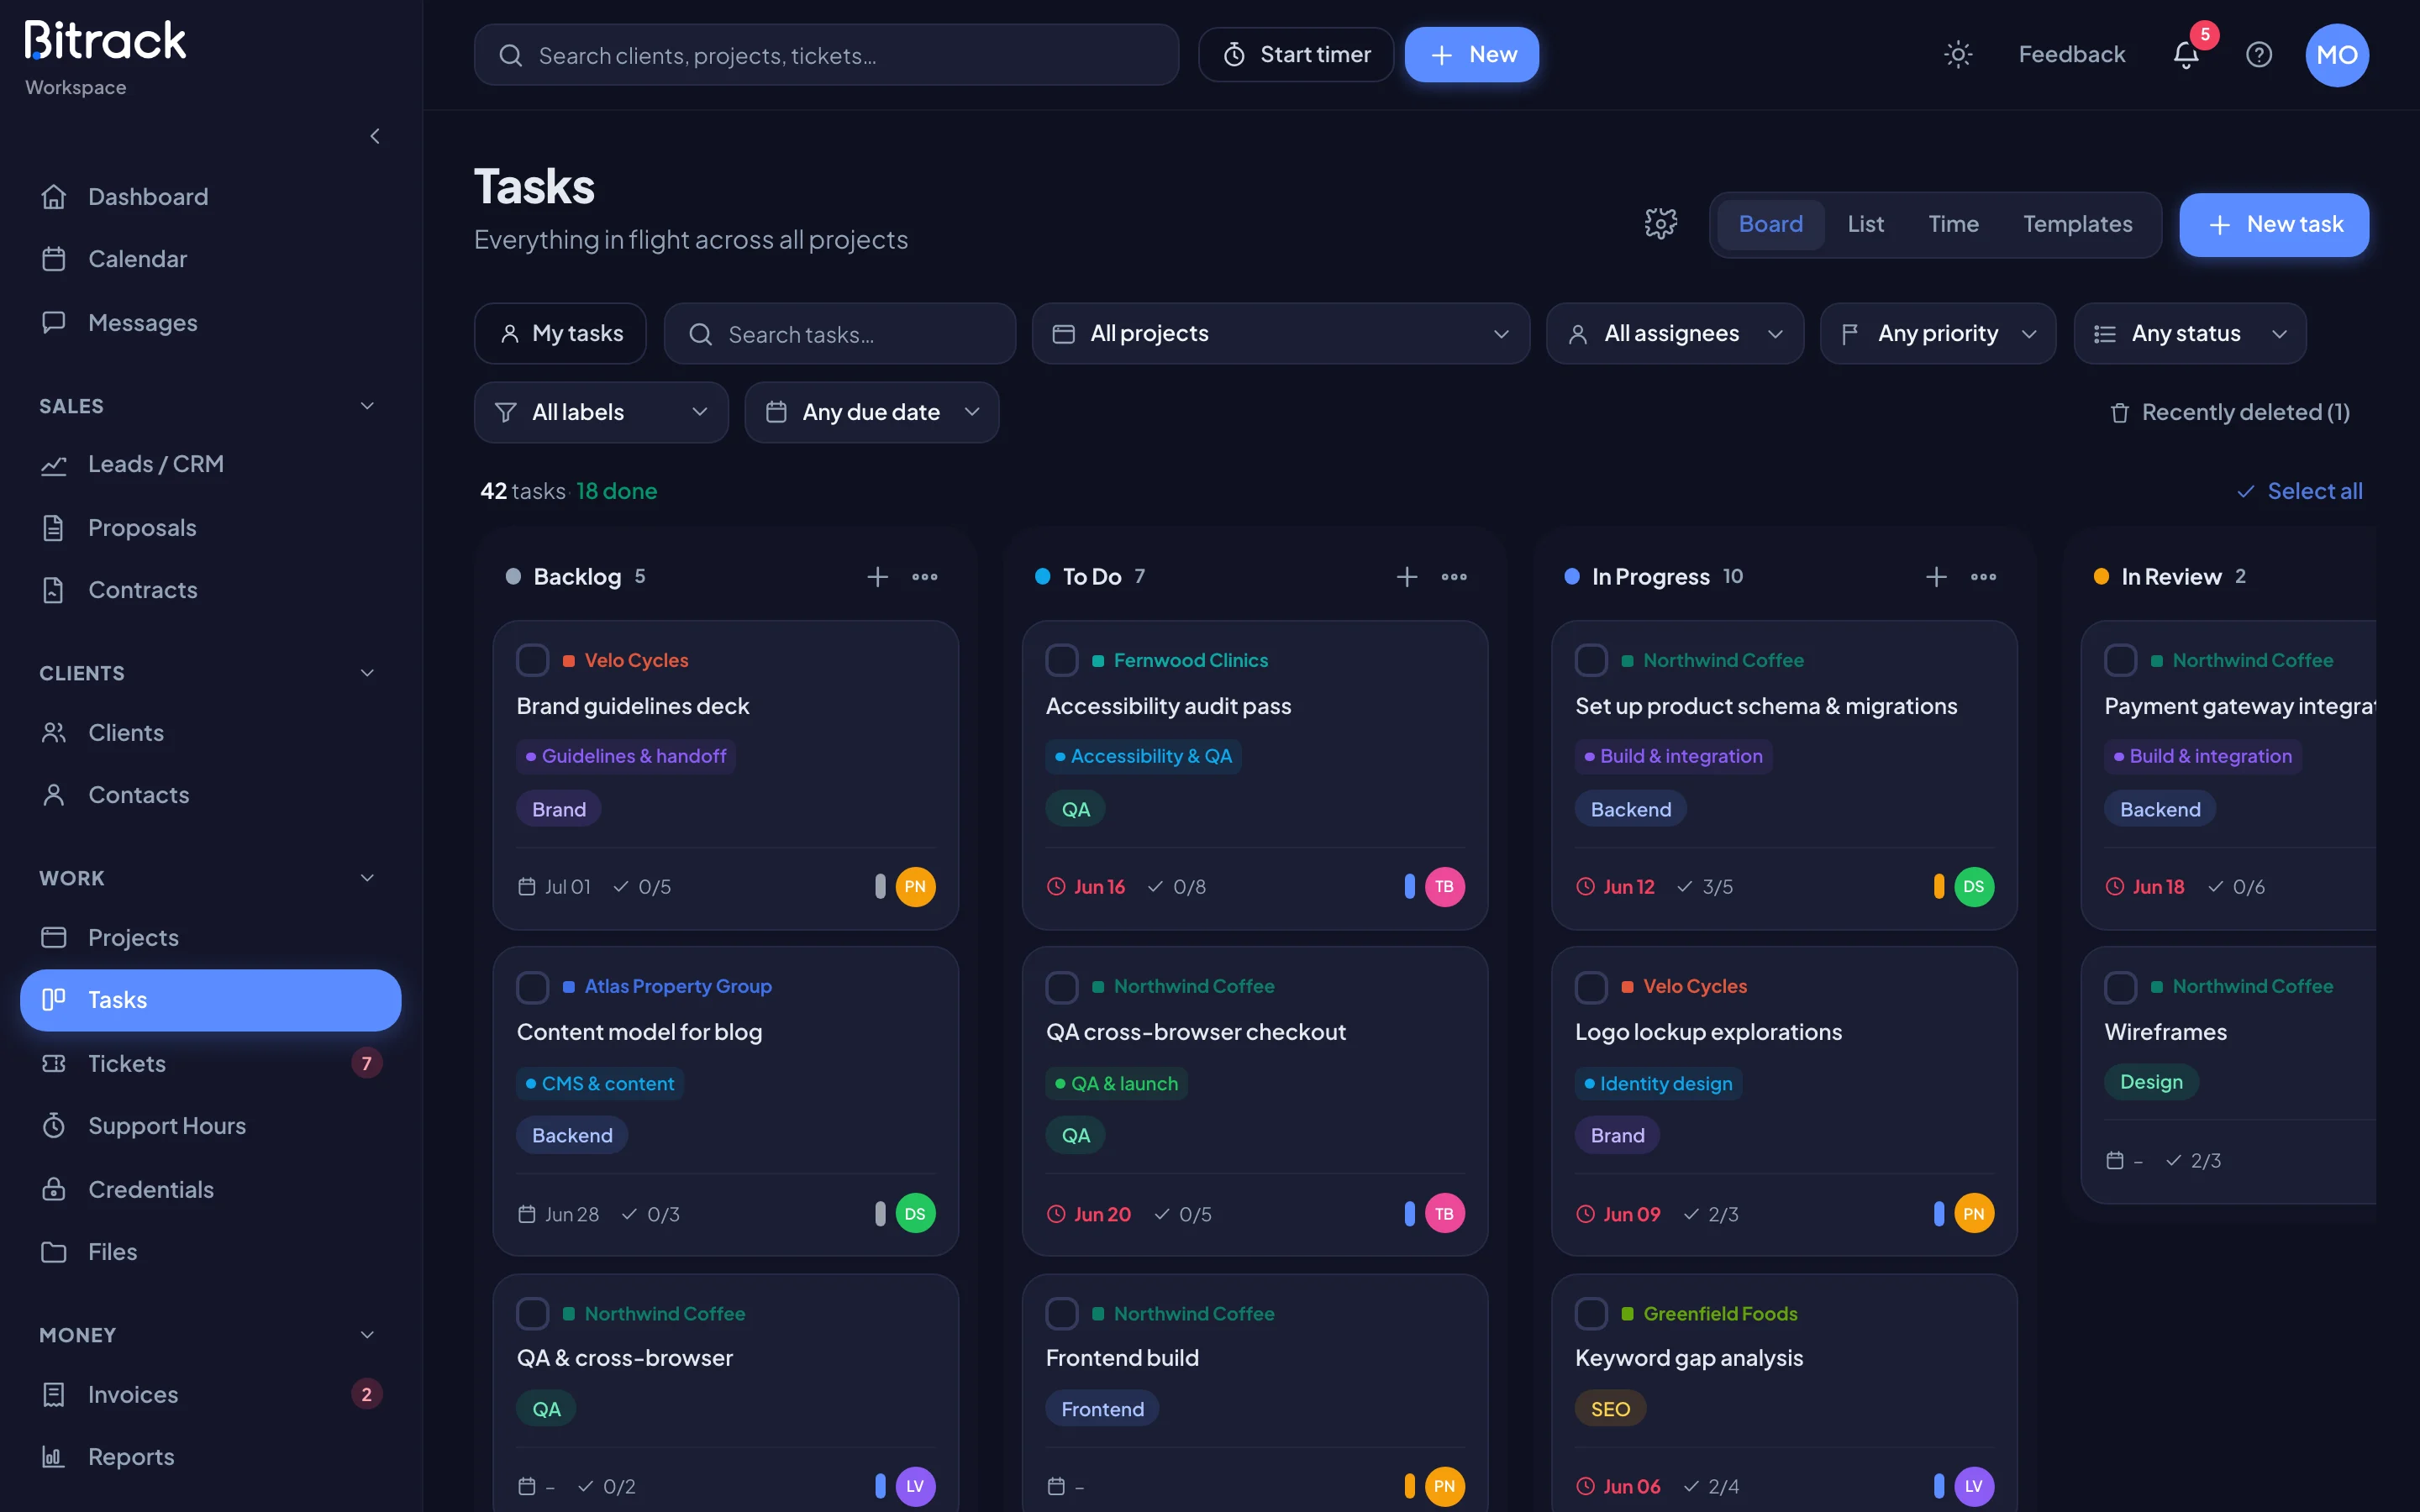Screen dimensions: 2420x1512
Task: Add a task to To Do column
Action: pyautogui.click(x=1407, y=576)
